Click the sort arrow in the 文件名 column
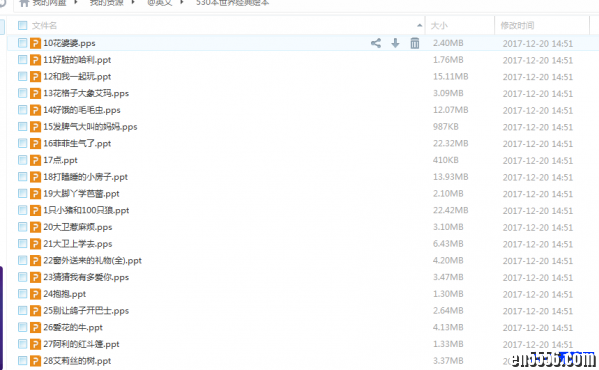 [x=419, y=26]
